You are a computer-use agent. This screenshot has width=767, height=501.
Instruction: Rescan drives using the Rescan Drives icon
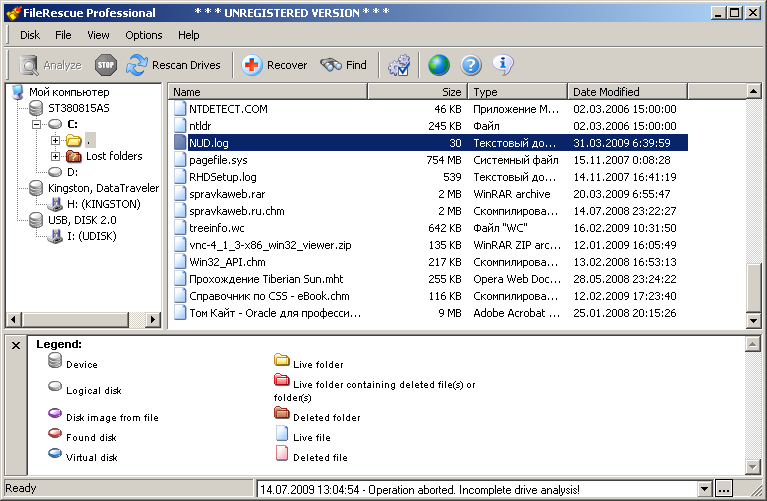(x=136, y=65)
